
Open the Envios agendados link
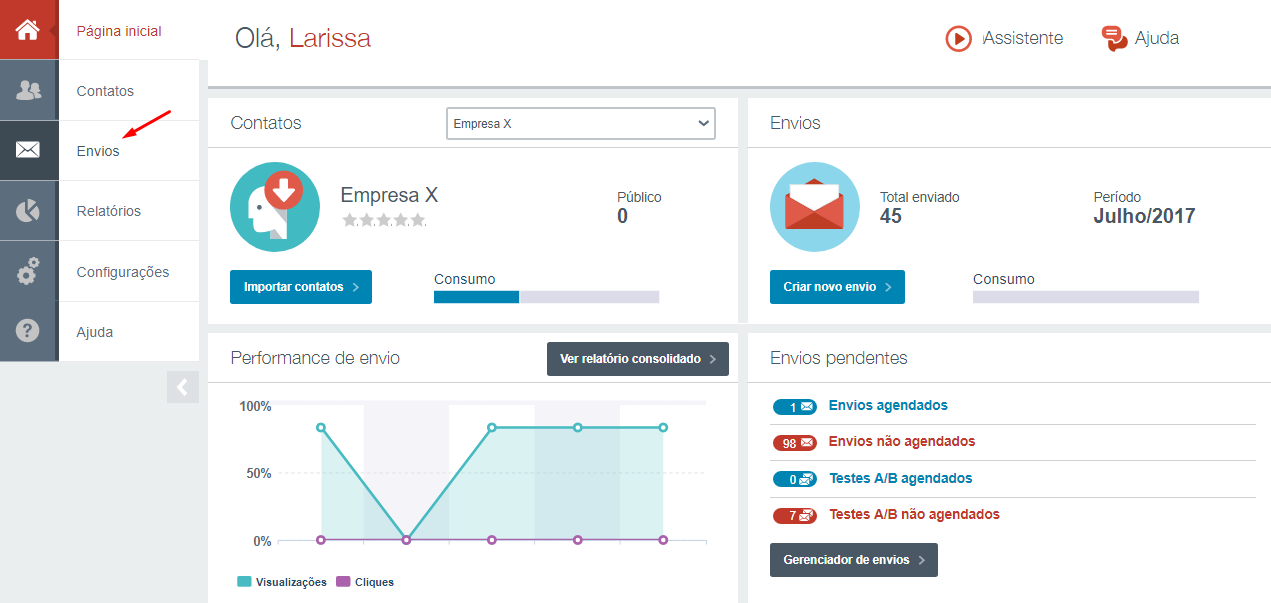coord(888,405)
